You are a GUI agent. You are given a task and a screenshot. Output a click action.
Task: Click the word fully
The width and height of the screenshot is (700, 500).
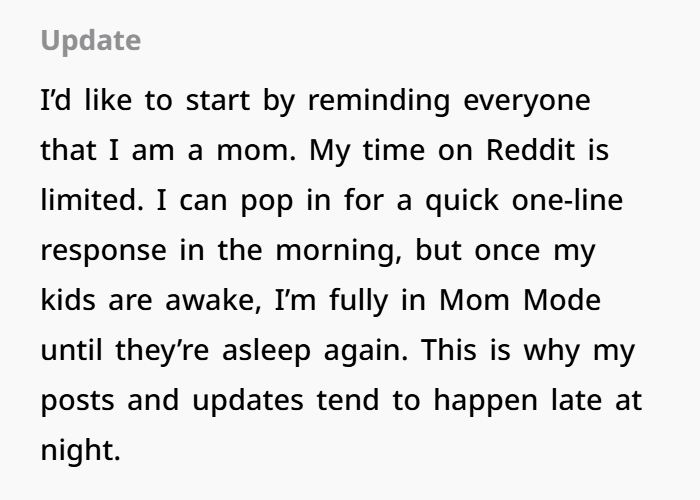coord(359,301)
